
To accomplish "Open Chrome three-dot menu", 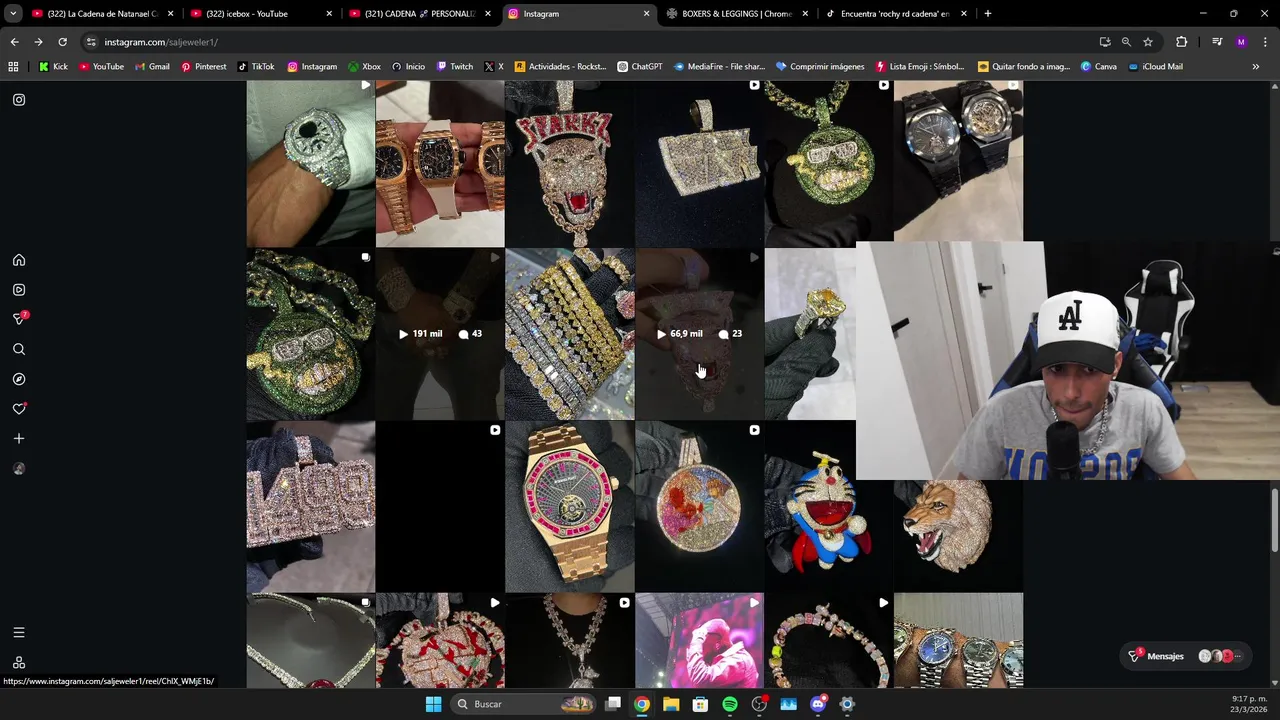I will (x=1266, y=42).
